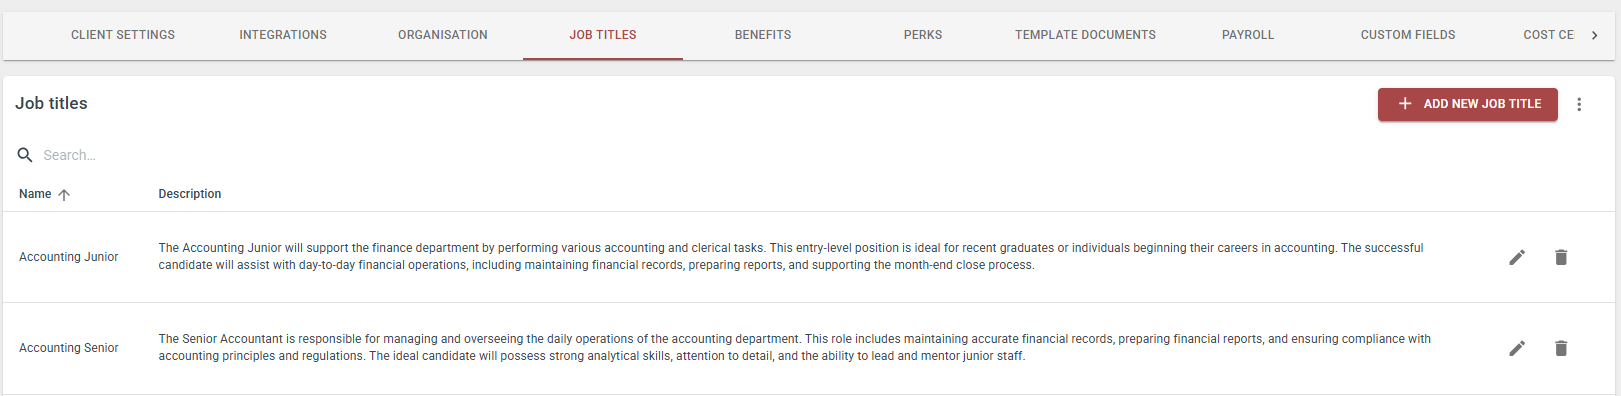Screen dimensions: 1621x396
Task: Delete the Accounting Senior job title
Action: point(1561,348)
